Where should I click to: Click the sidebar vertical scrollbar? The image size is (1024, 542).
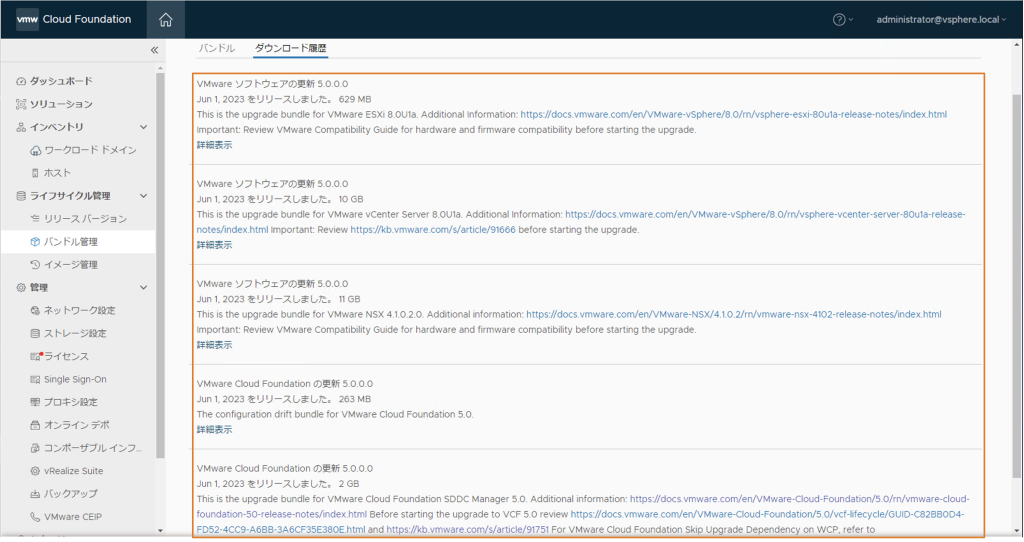click(161, 264)
